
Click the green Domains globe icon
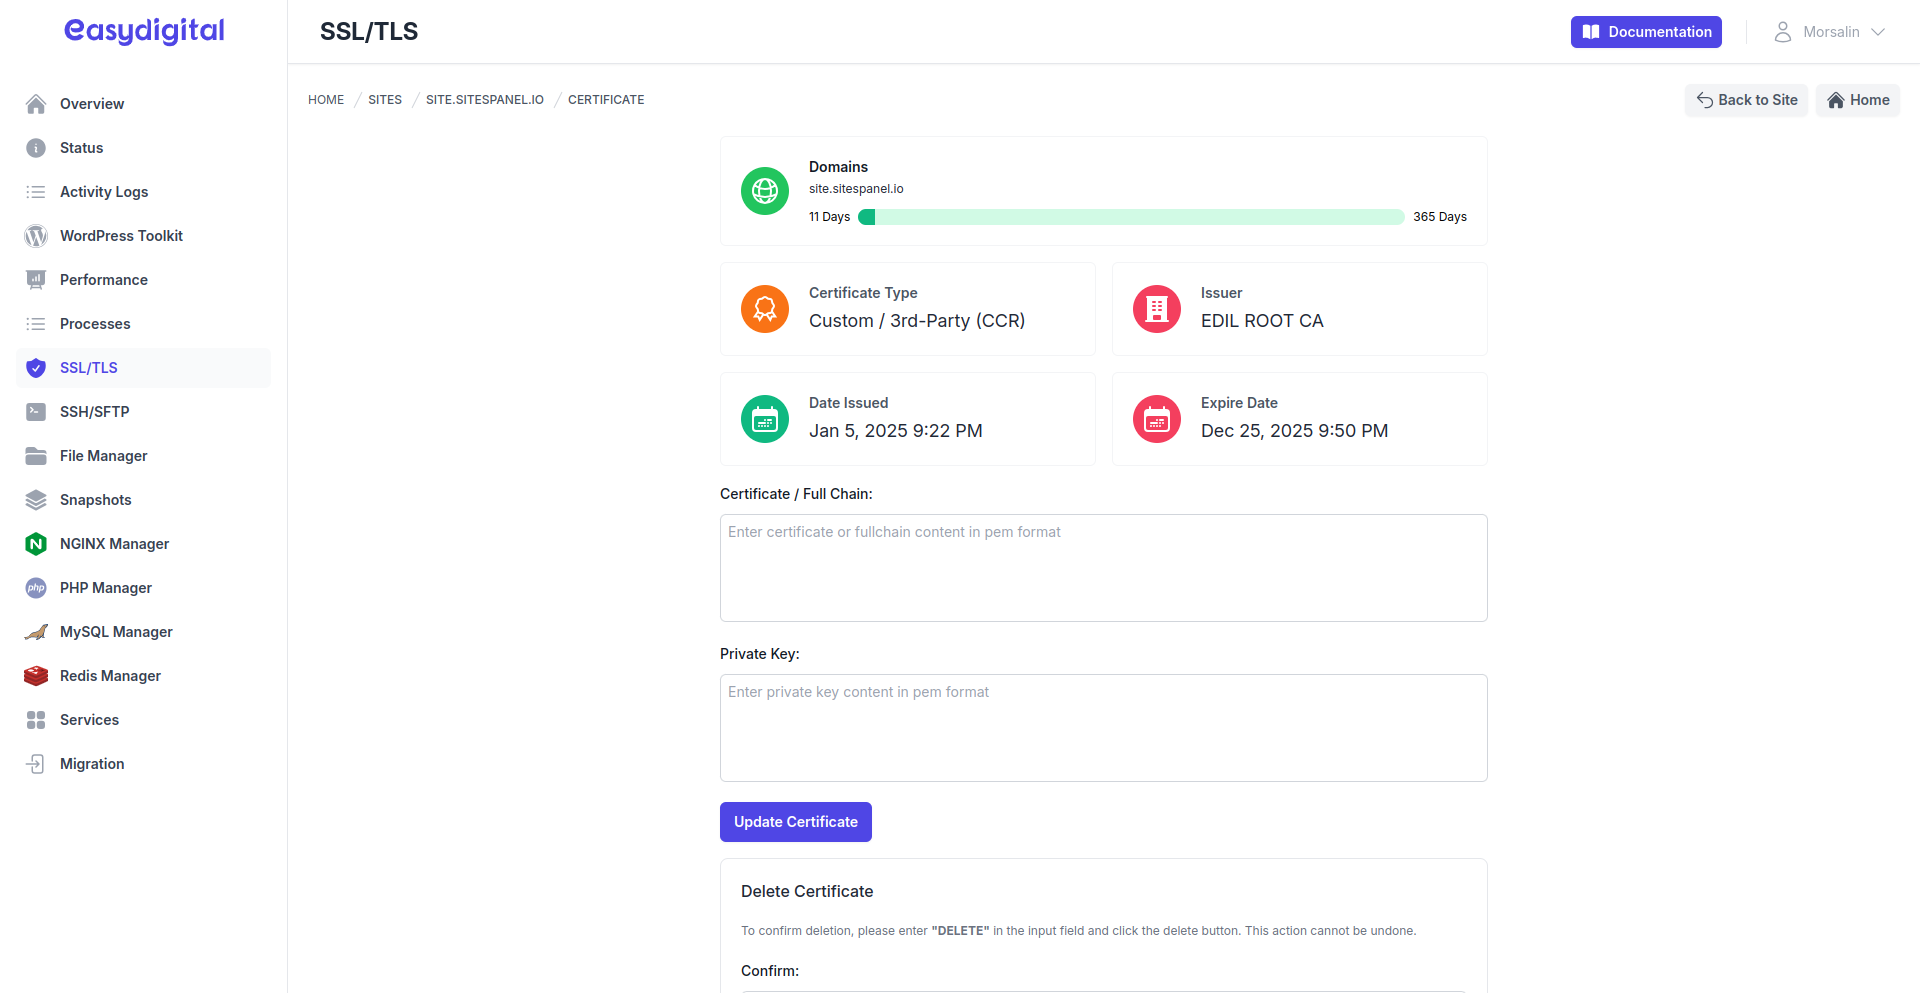point(765,191)
